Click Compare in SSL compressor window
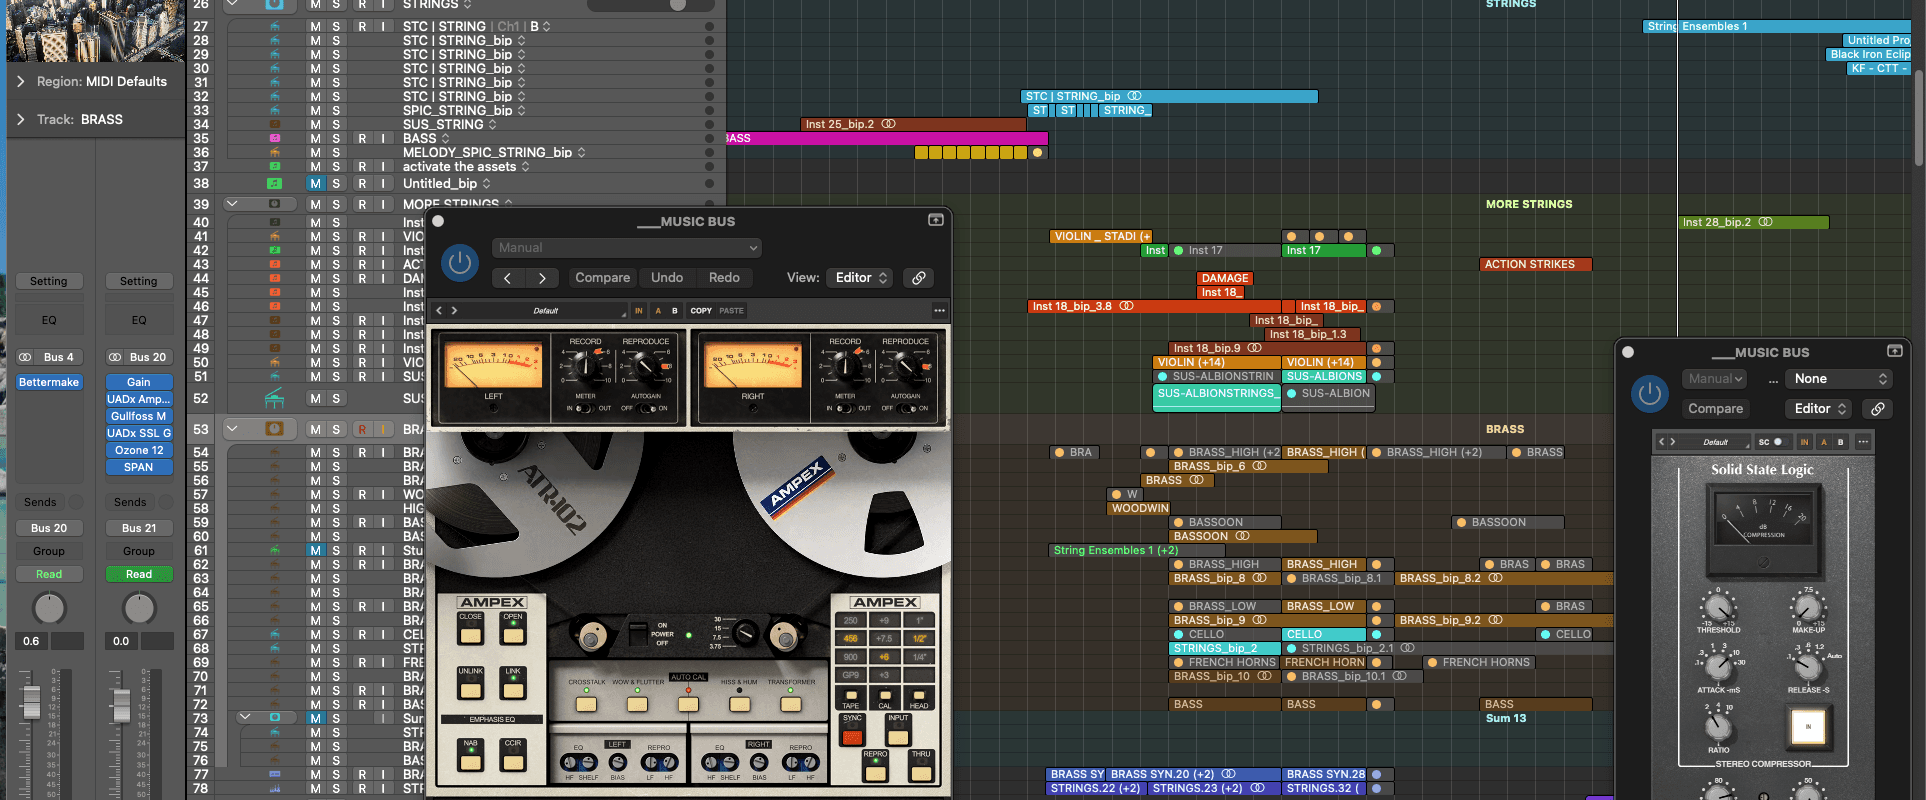This screenshot has height=800, width=1926. coord(1716,409)
